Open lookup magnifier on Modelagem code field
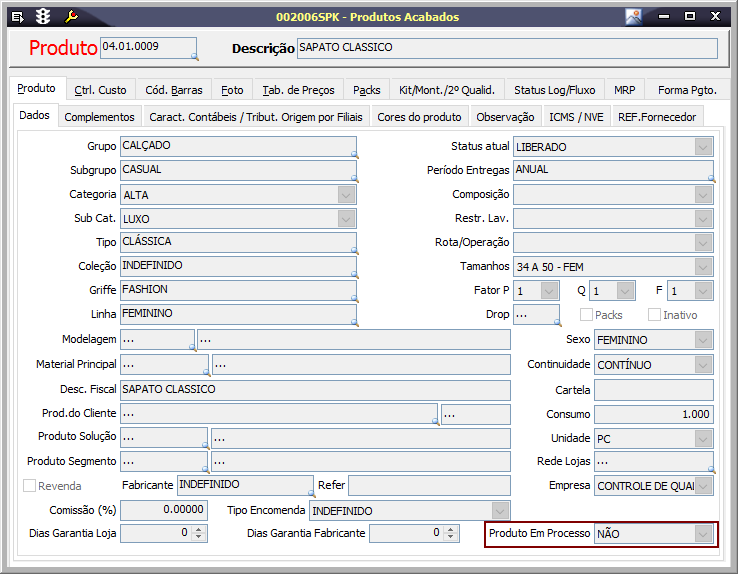 point(193,347)
